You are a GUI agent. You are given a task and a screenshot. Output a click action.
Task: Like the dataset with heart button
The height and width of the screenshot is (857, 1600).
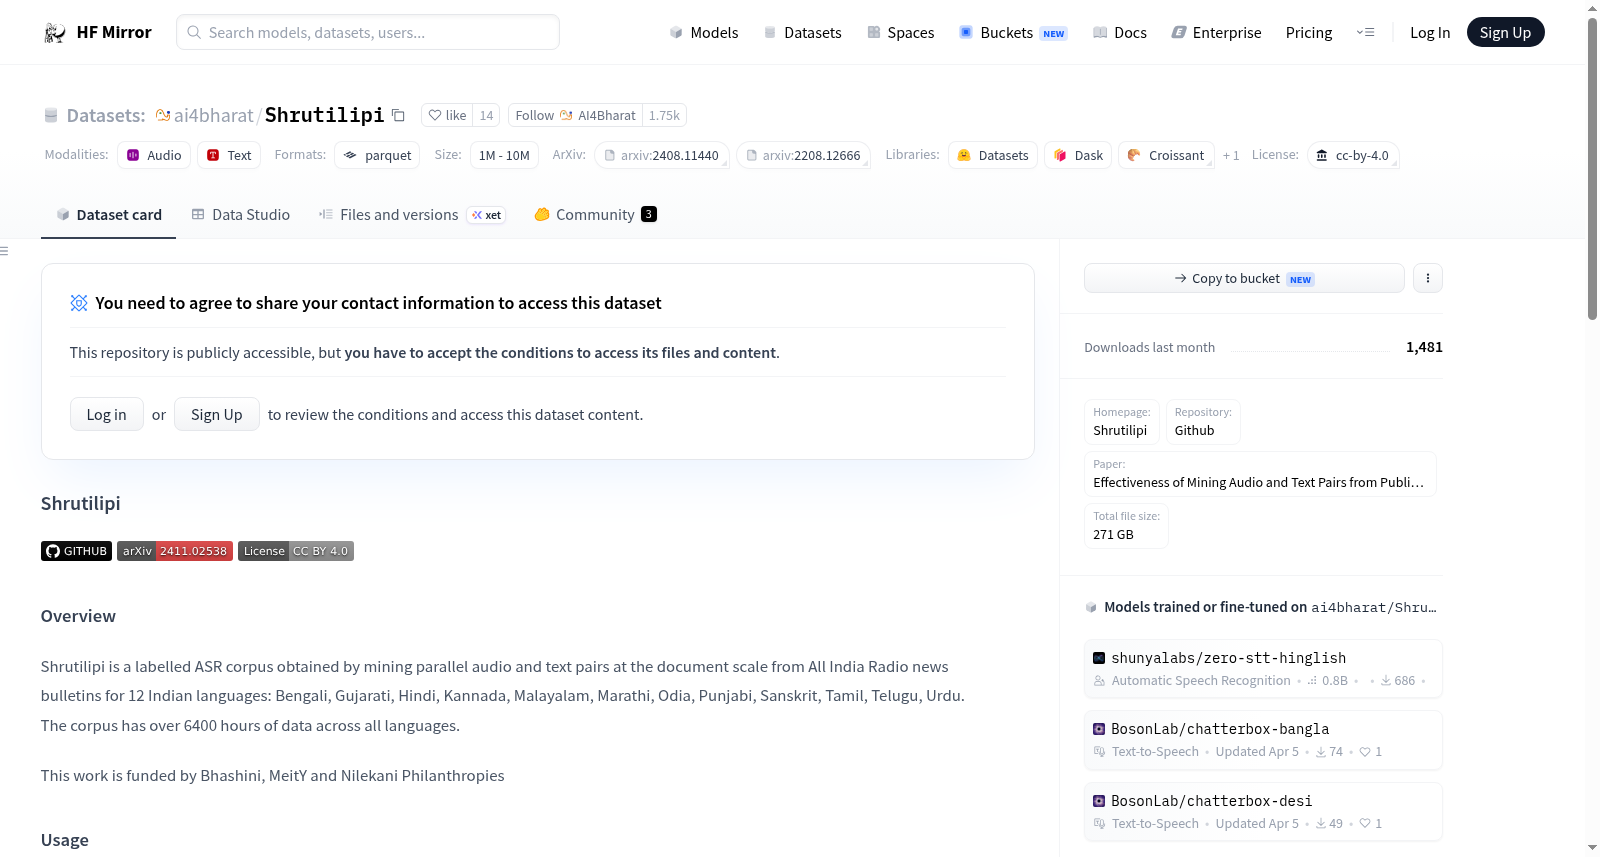[447, 115]
